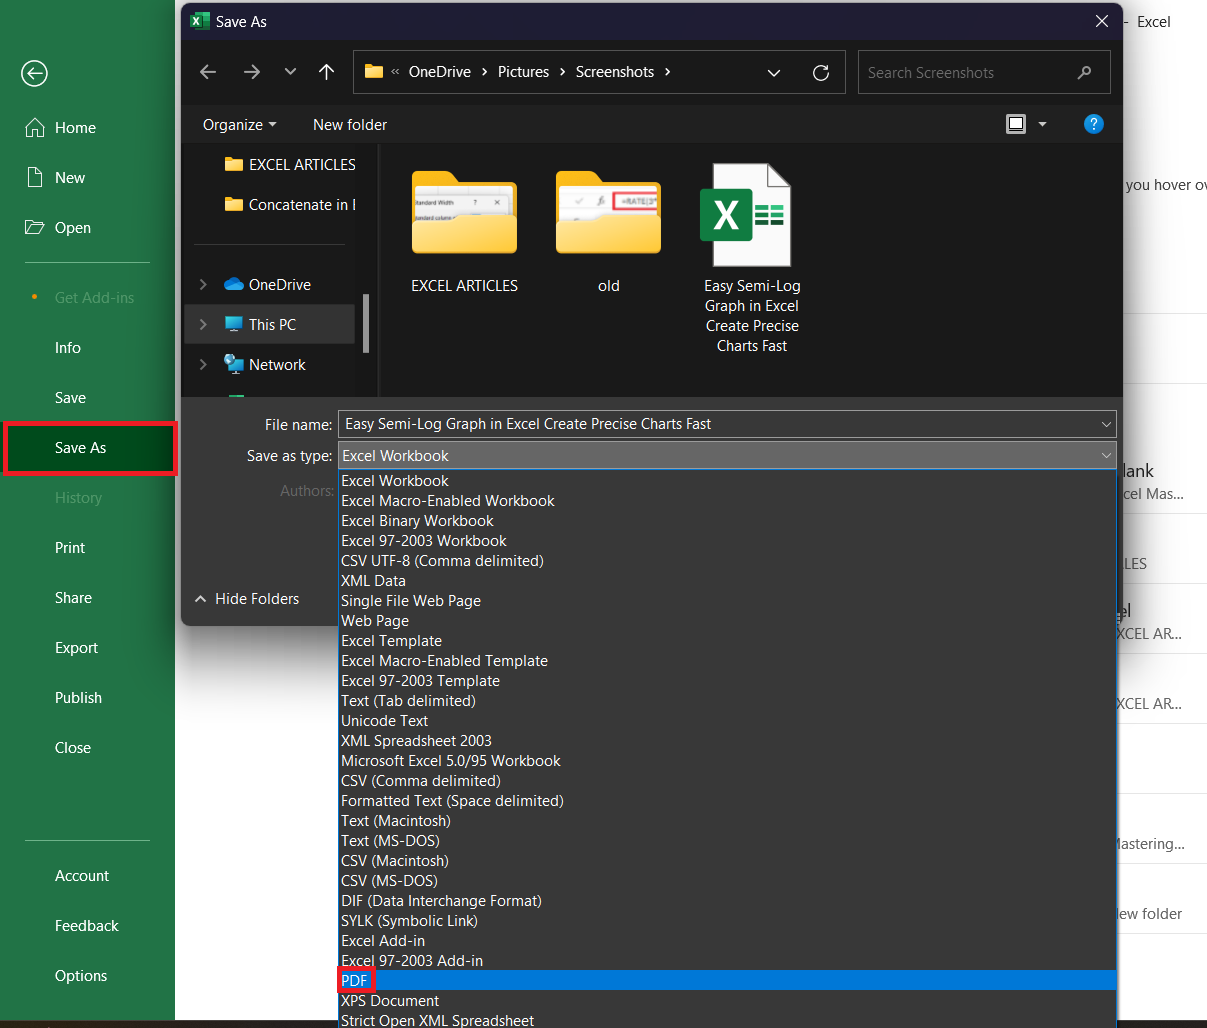
Task: Click the search magnifier icon
Action: pos(1084,72)
